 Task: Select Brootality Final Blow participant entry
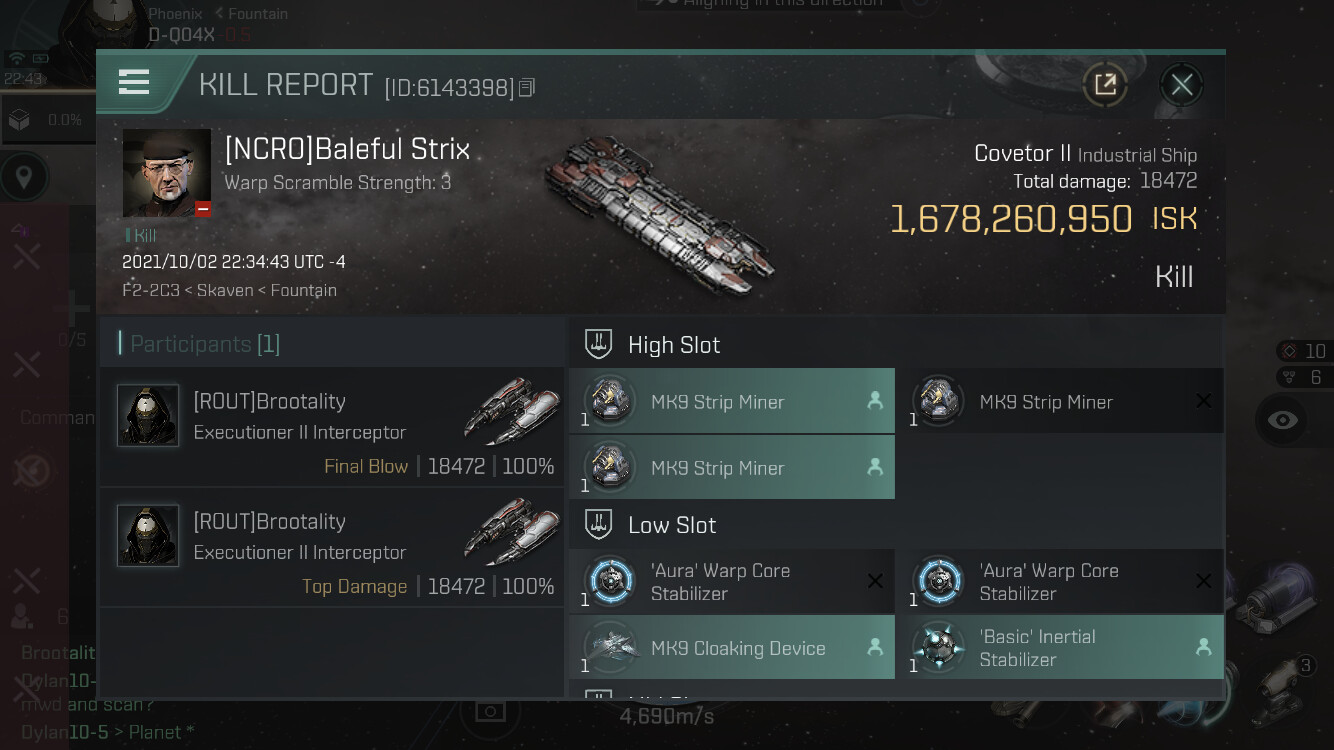click(332, 428)
